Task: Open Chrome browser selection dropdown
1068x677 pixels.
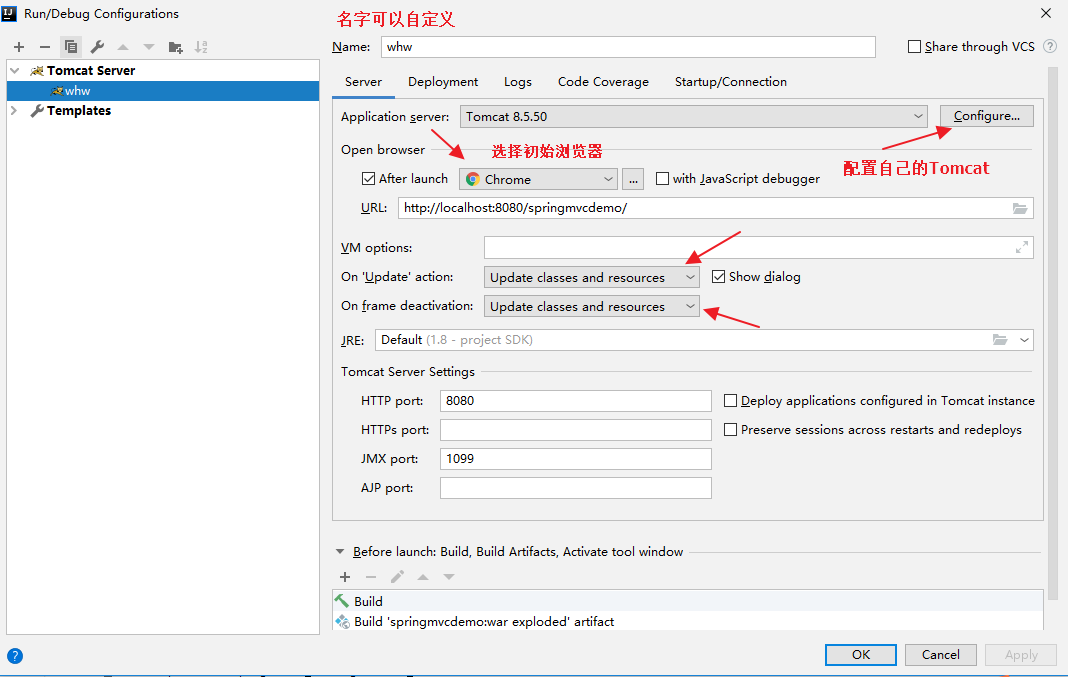Action: (x=539, y=179)
